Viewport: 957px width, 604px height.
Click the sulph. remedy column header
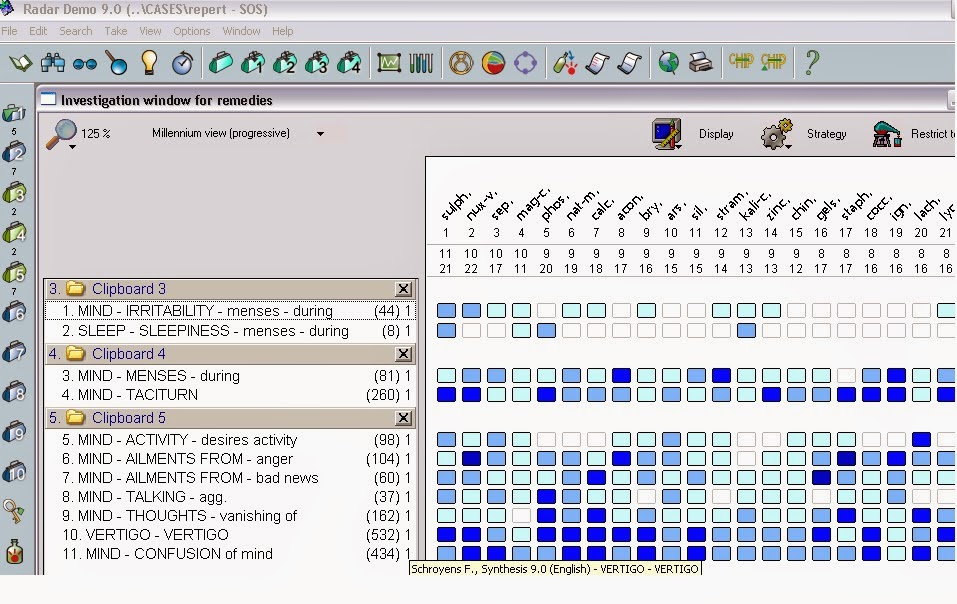[455, 206]
